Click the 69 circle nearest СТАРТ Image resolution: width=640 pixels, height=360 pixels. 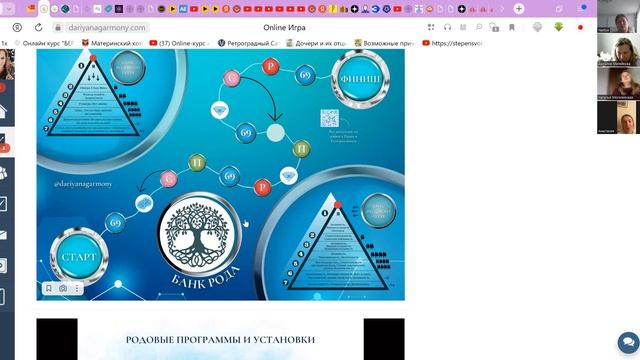tap(115, 223)
